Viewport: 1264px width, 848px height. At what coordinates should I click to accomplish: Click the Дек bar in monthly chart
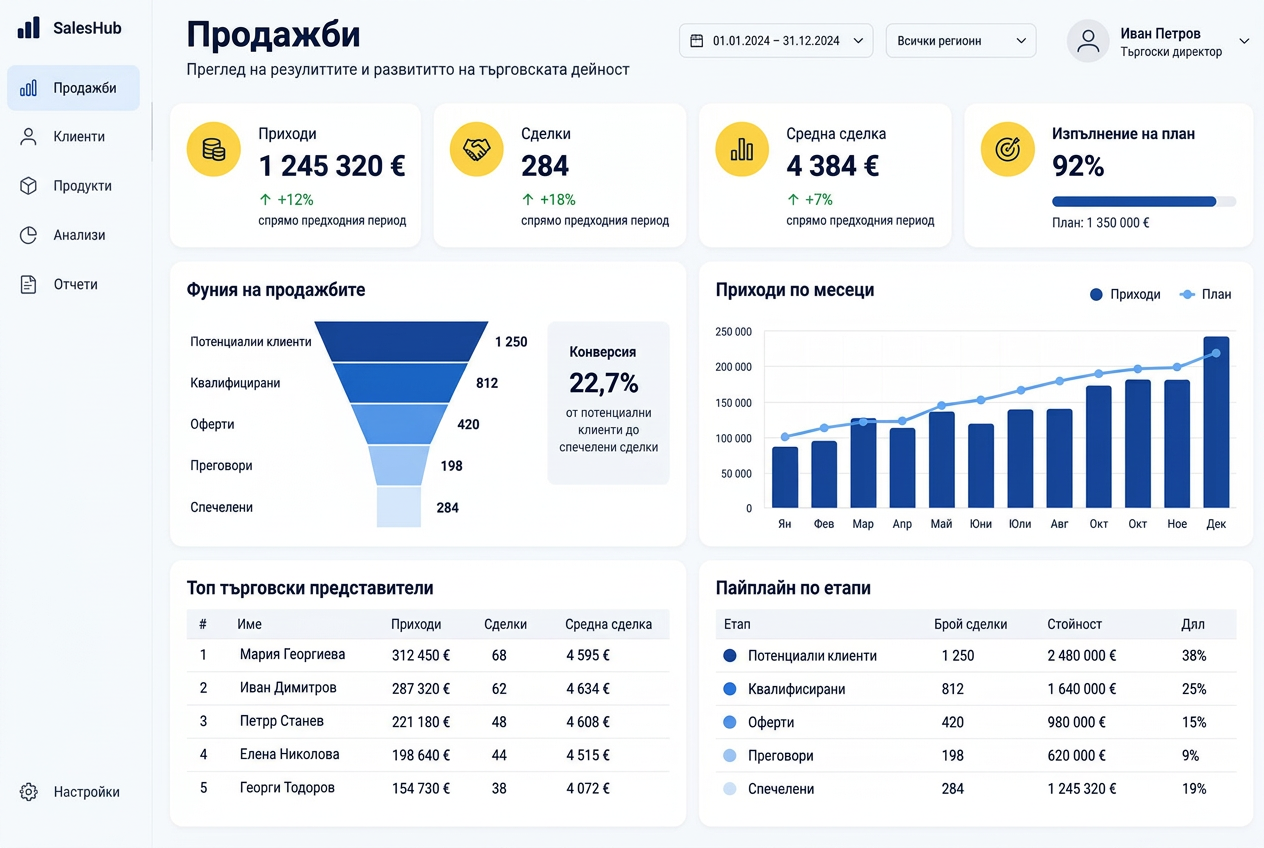tap(1216, 422)
